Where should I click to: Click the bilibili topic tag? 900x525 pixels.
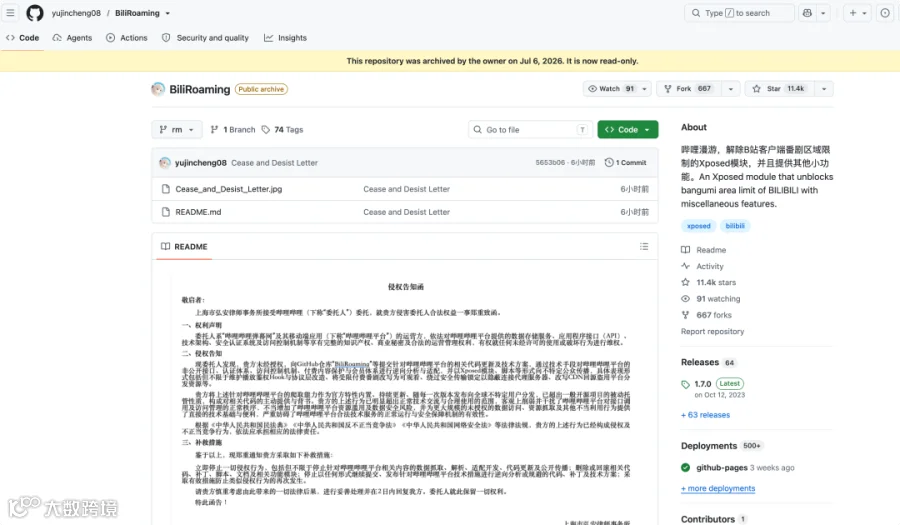point(735,226)
